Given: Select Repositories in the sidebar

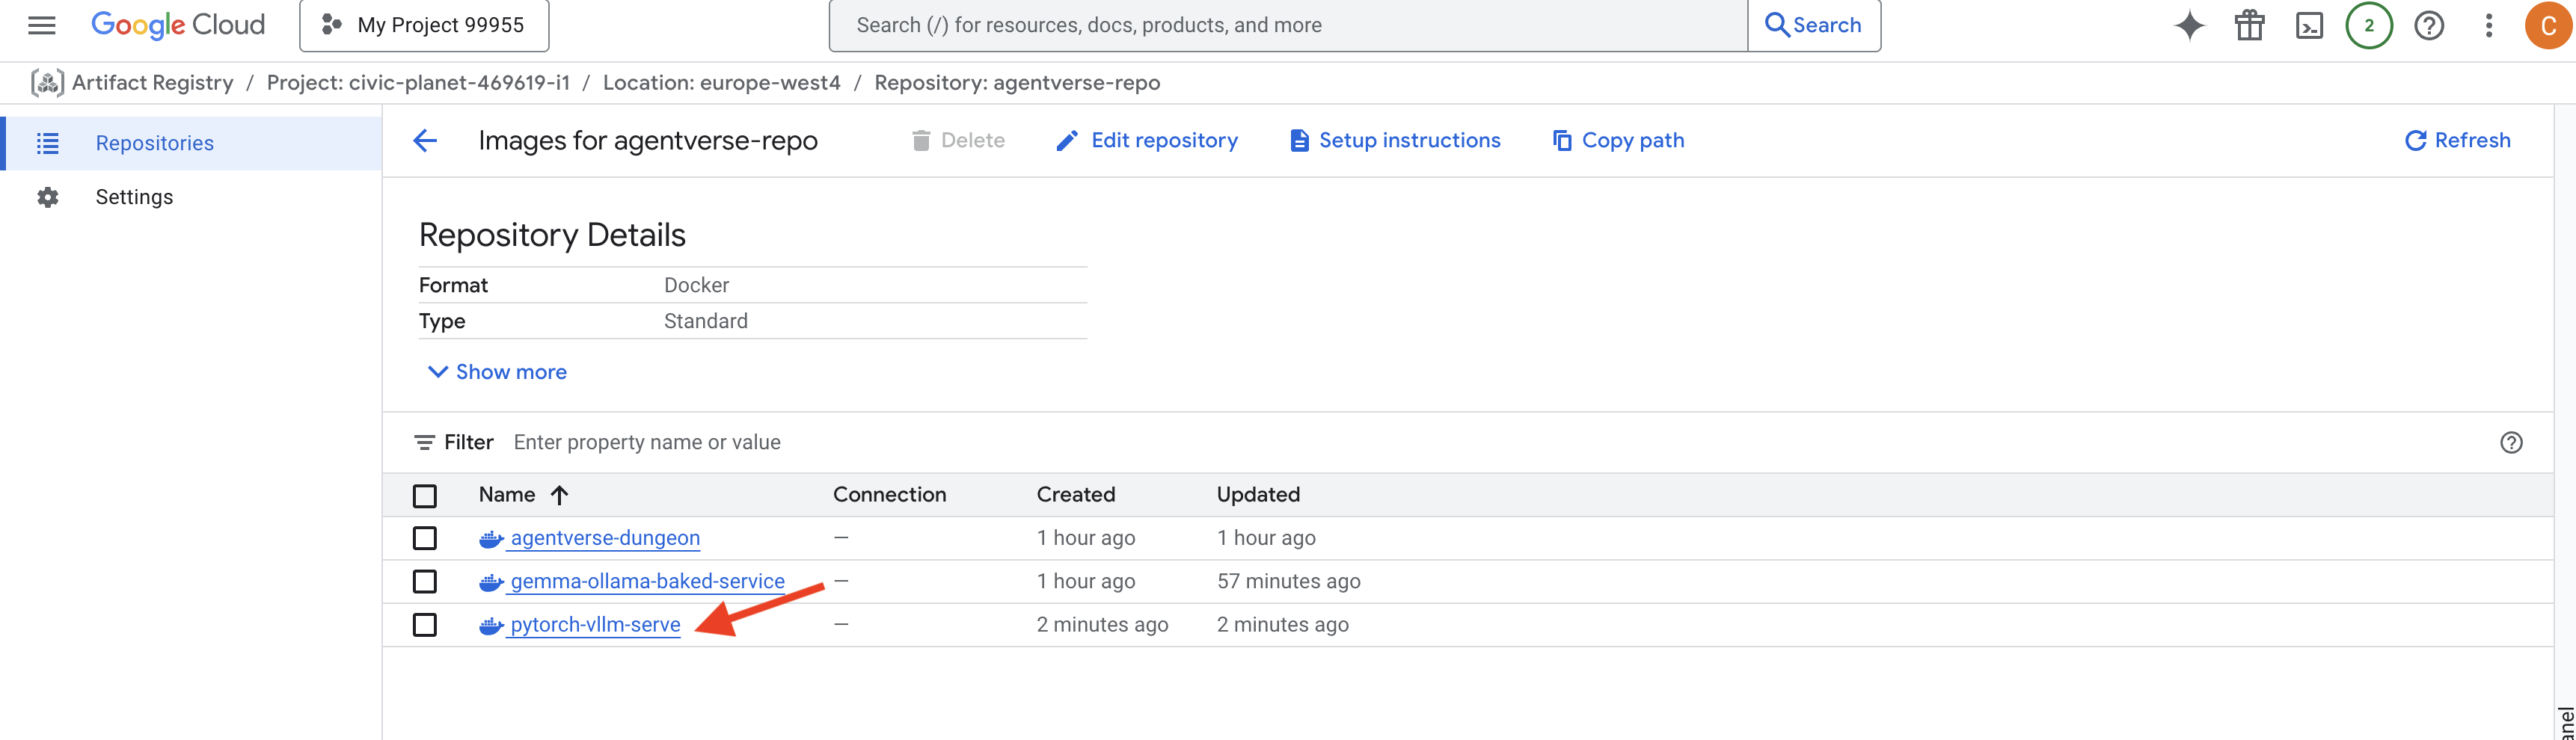Looking at the screenshot, I should point(154,143).
